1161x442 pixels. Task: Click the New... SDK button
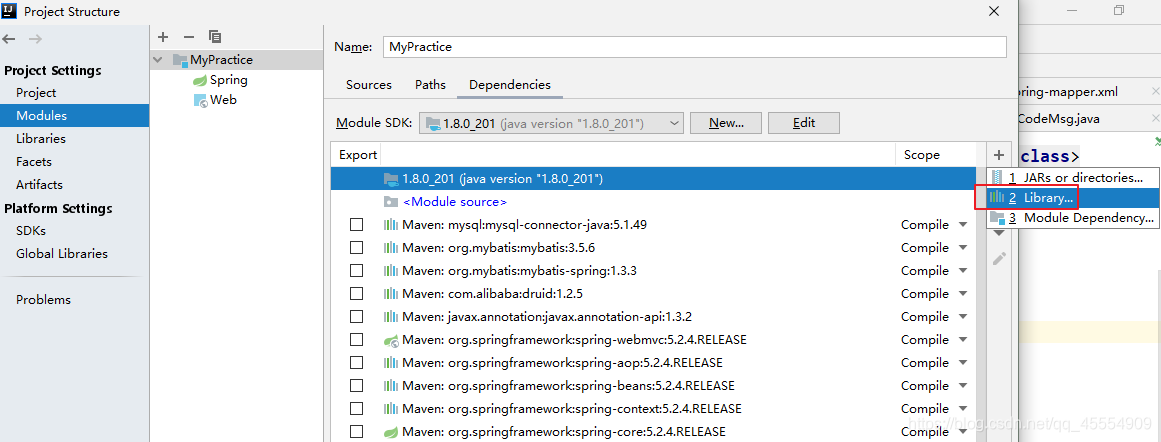tap(726, 124)
